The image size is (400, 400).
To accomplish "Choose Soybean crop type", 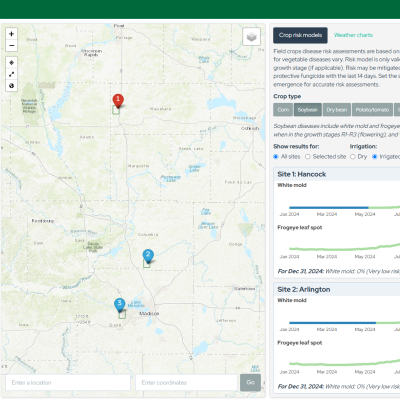I will click(x=308, y=110).
